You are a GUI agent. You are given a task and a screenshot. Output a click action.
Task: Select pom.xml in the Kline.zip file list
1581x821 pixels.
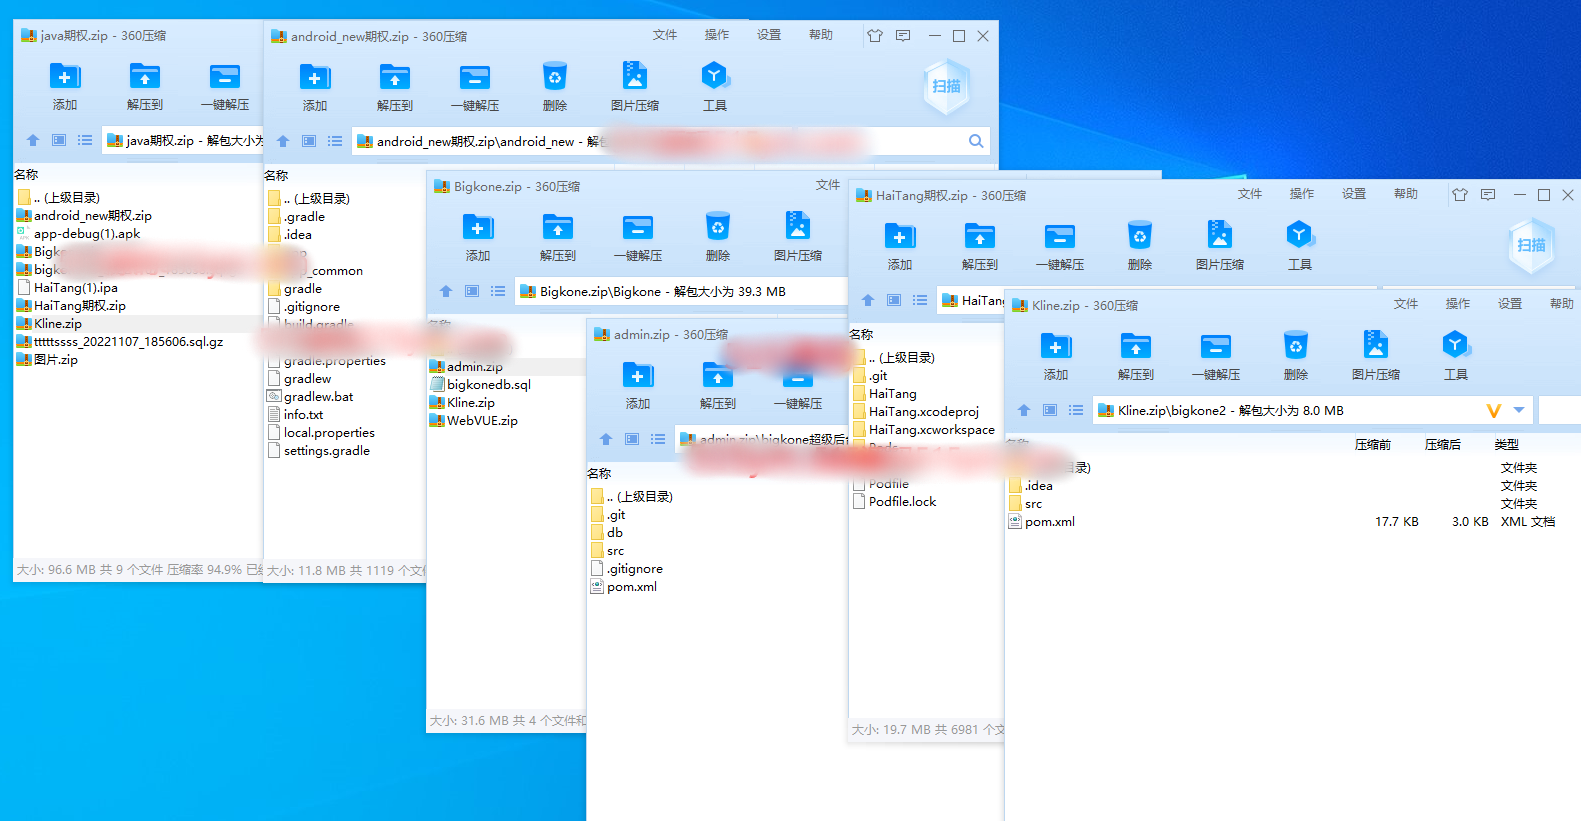pos(1049,522)
